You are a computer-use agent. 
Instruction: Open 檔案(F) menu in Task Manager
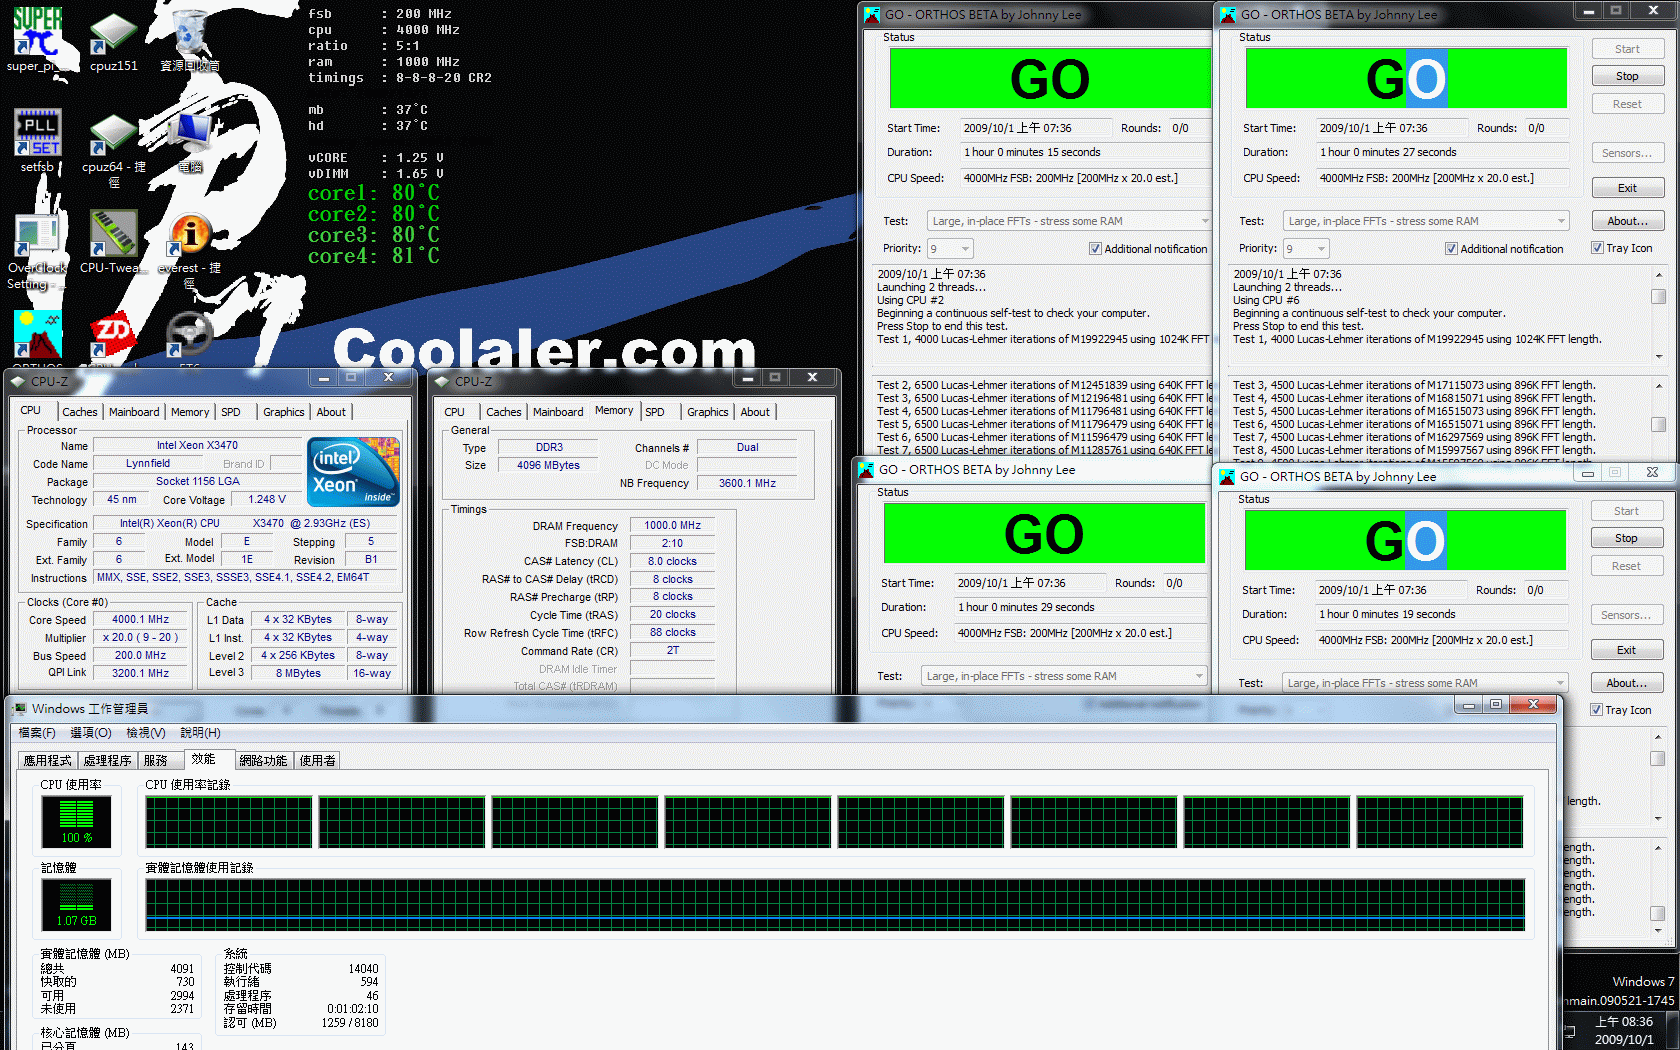tap(37, 733)
